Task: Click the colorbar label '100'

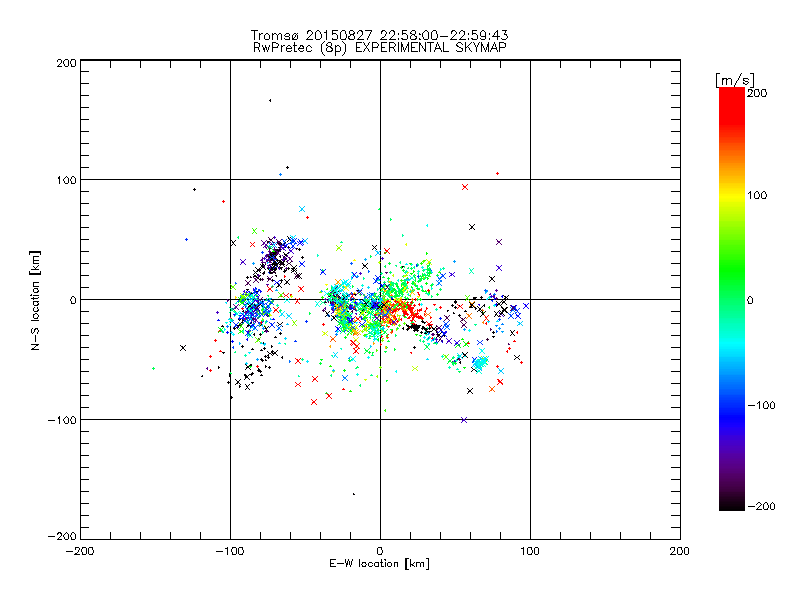Action: click(757, 195)
